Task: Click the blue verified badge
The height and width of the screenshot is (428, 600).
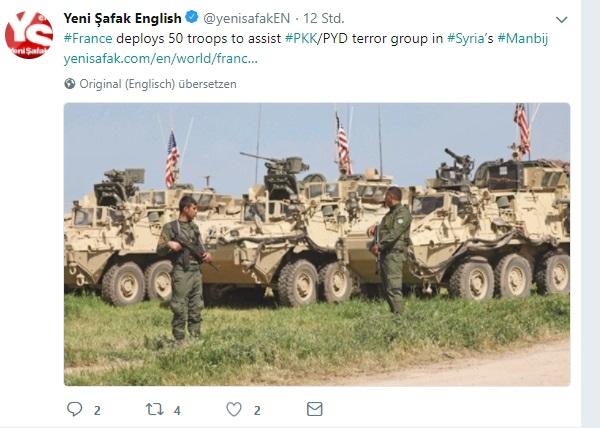Action: pyautogui.click(x=192, y=17)
